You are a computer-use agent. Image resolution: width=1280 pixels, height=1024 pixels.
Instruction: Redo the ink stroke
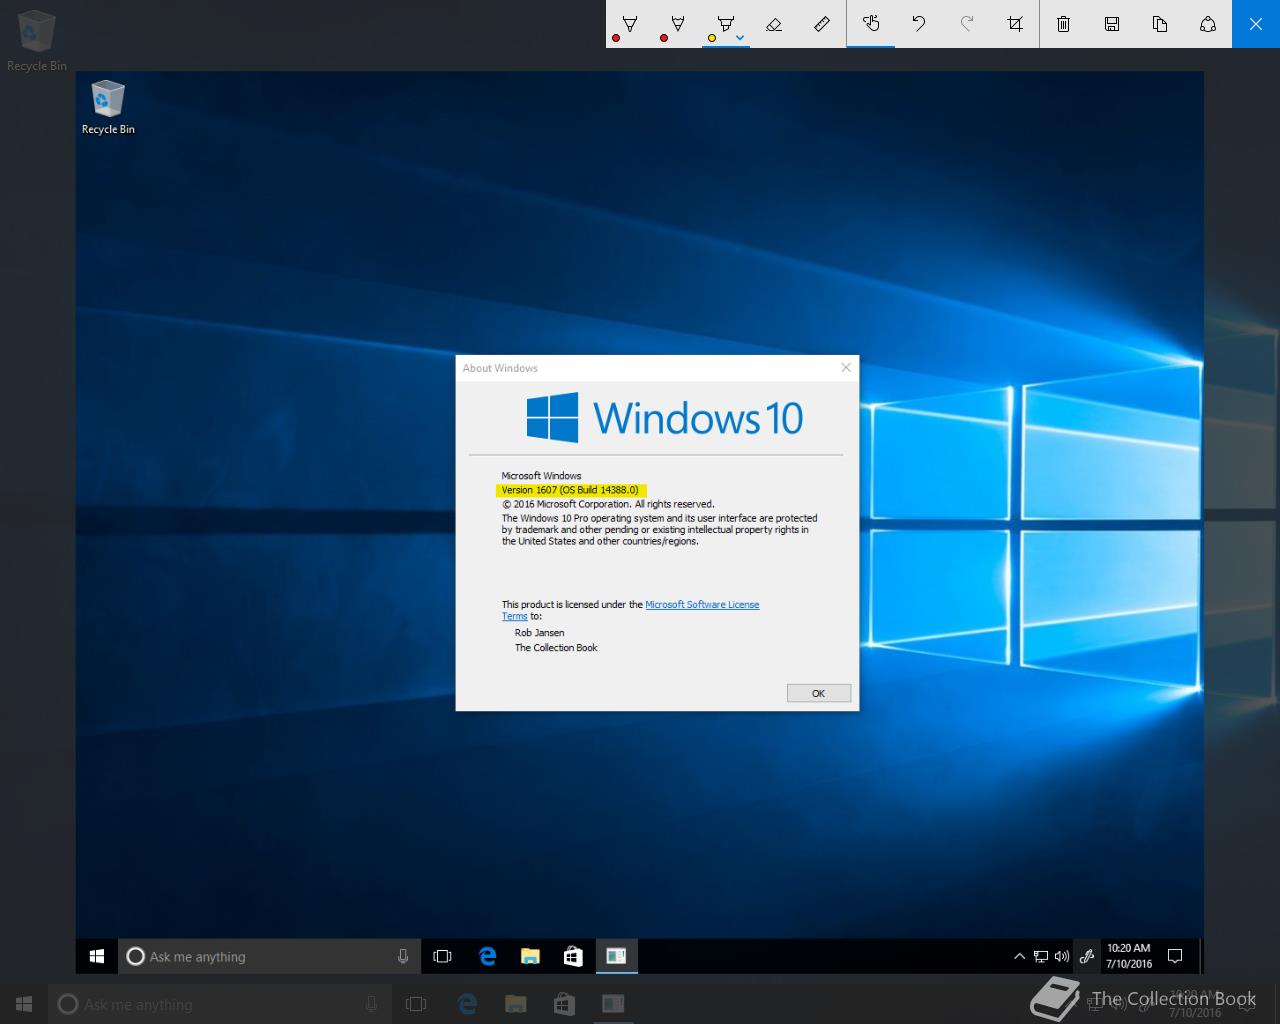pos(967,24)
